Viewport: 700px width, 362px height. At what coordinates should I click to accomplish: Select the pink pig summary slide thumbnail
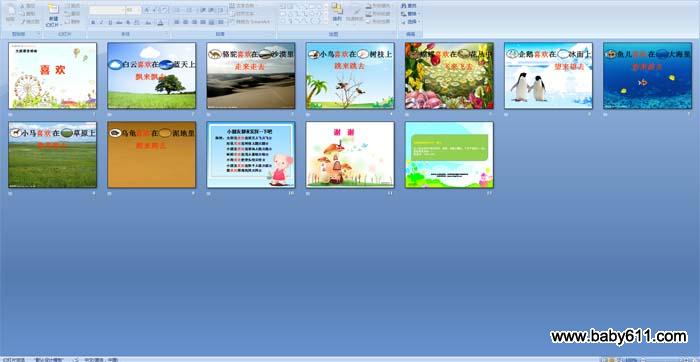(251, 154)
